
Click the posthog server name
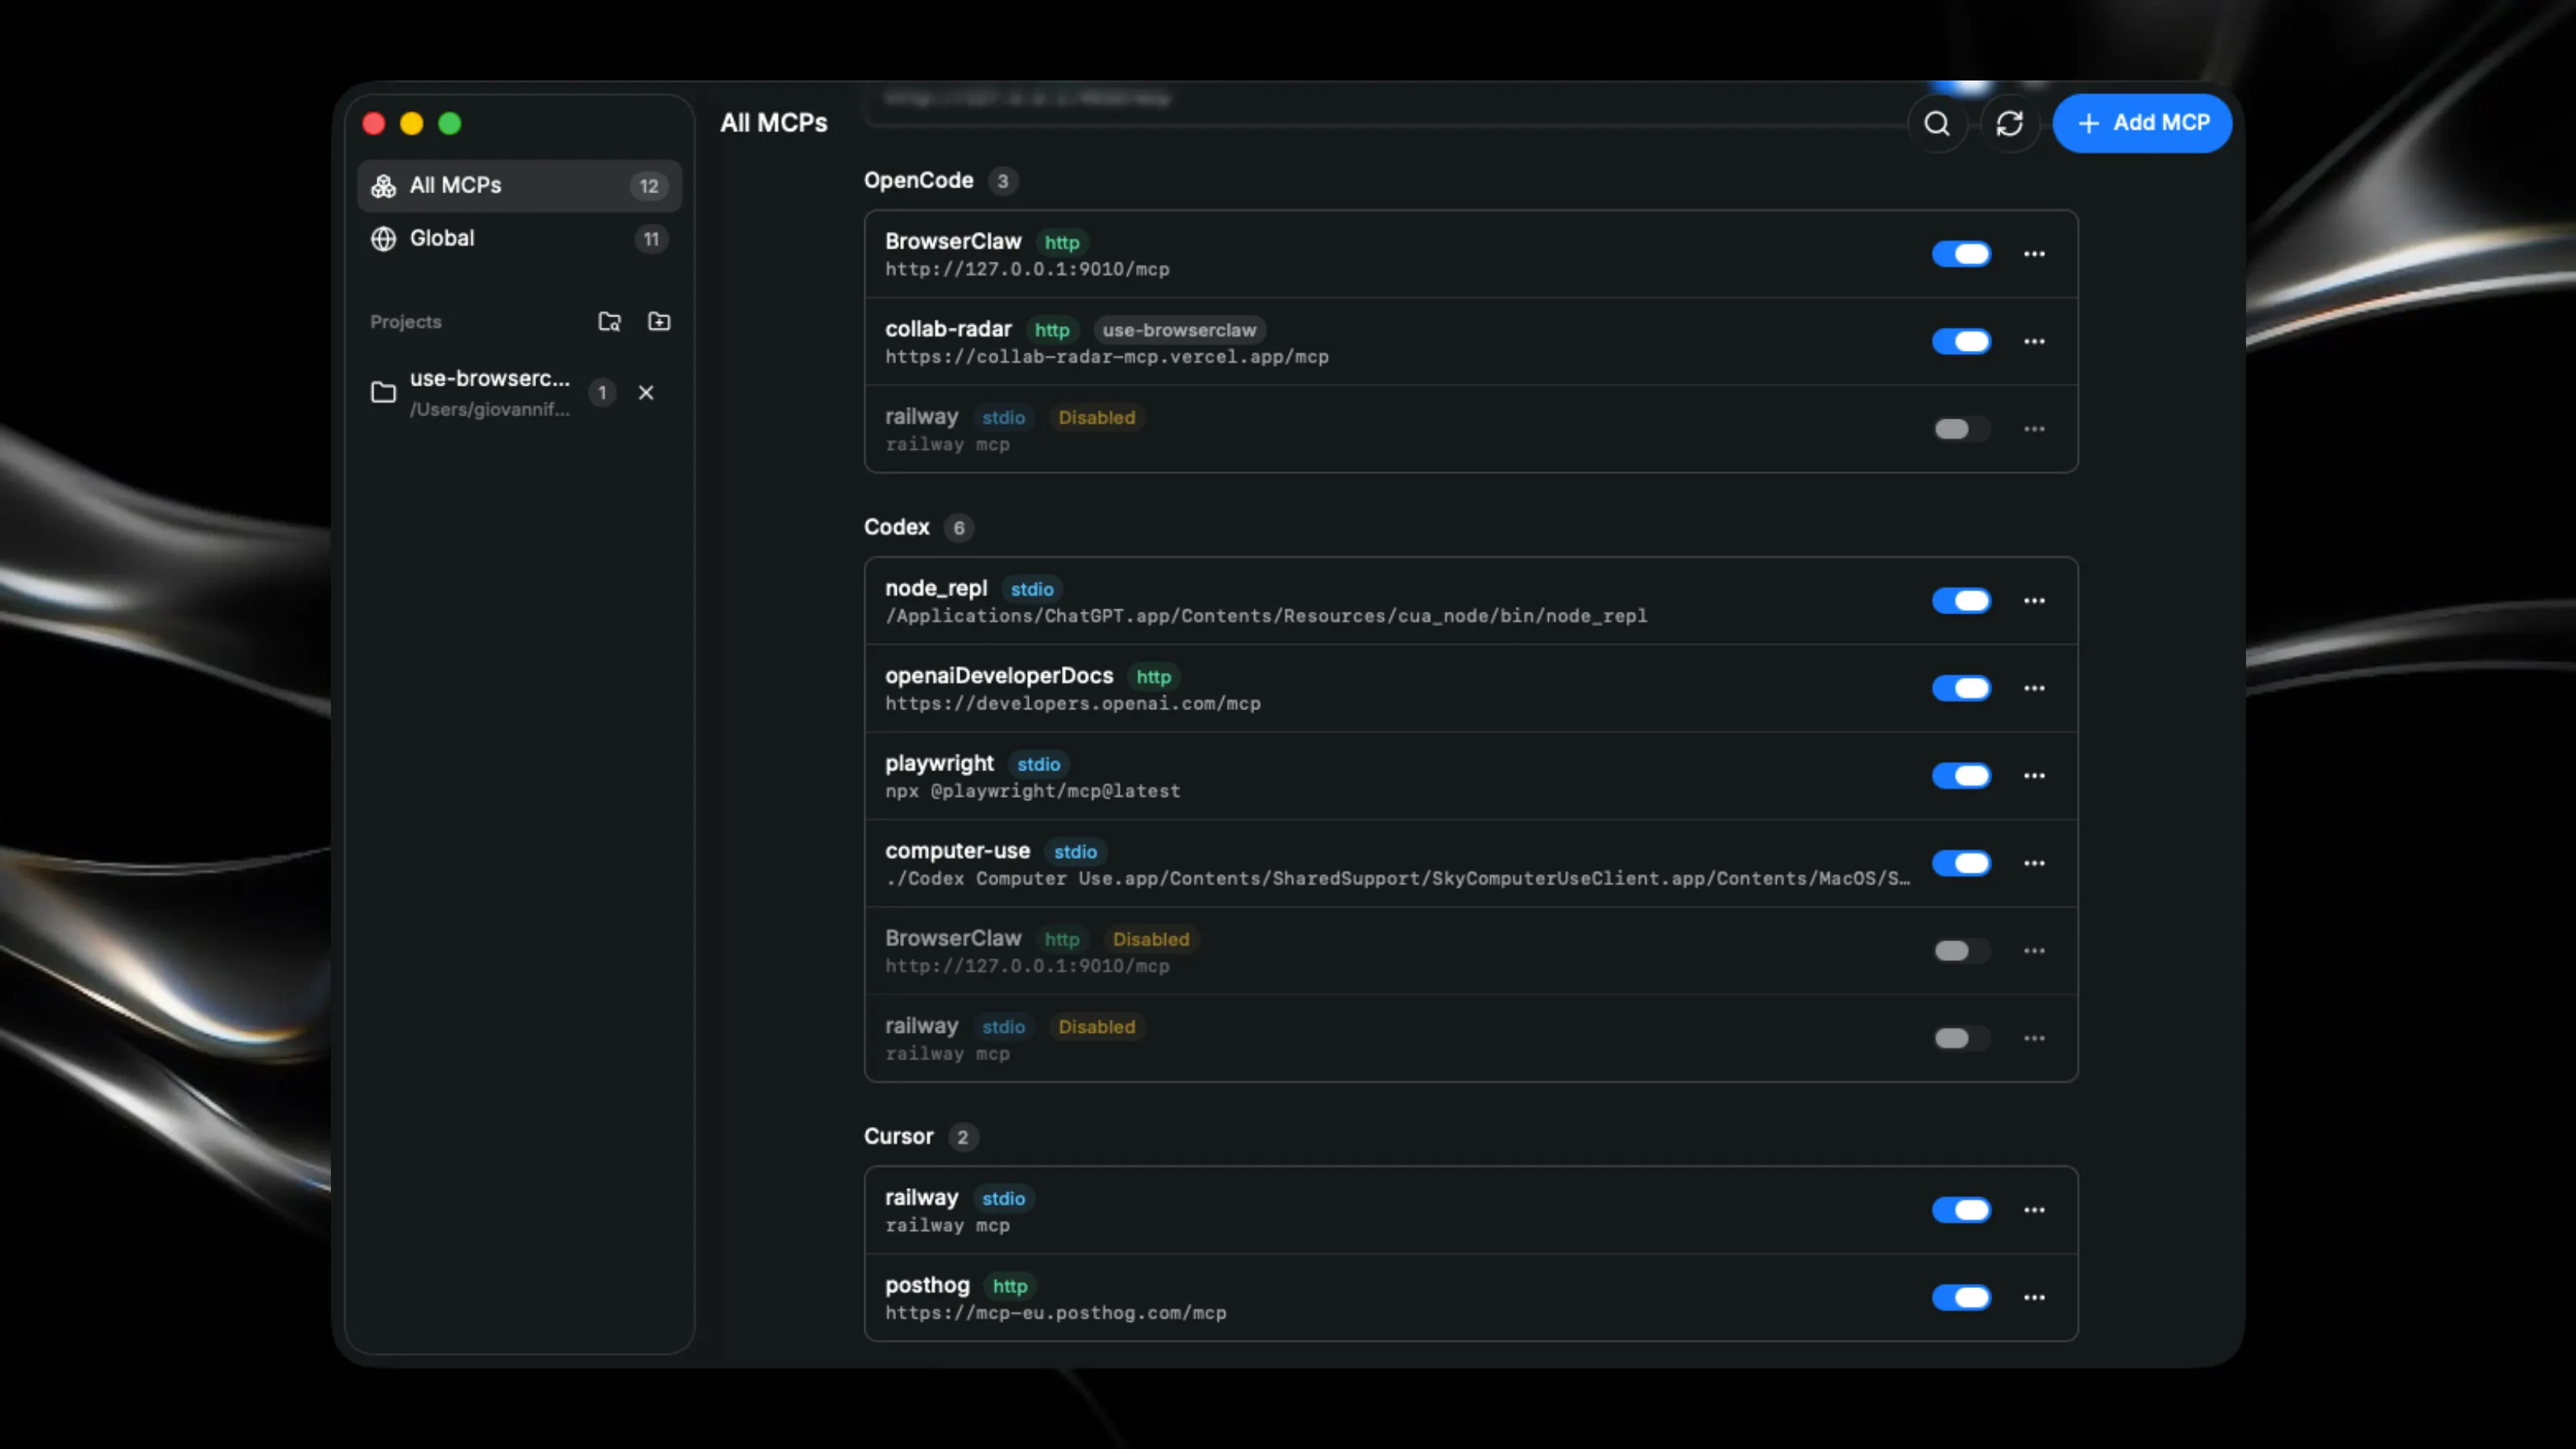pos(927,1286)
